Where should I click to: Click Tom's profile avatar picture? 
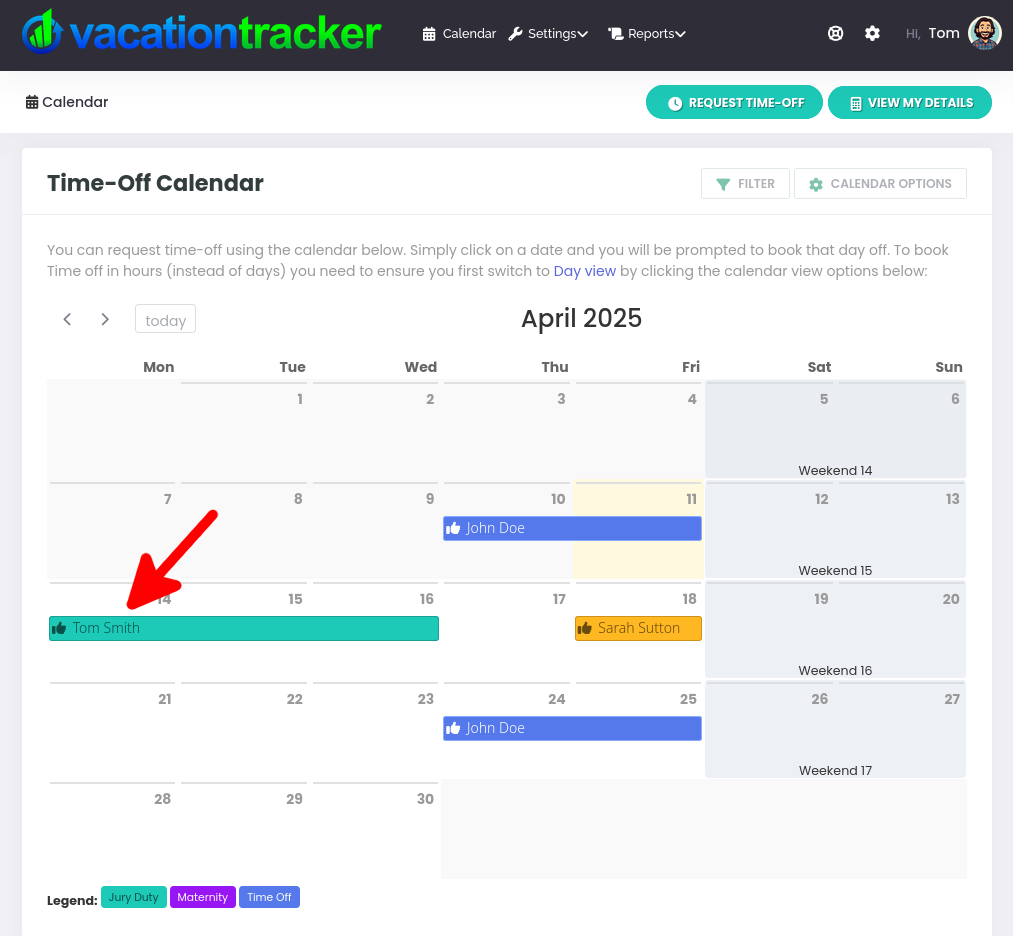(984, 33)
